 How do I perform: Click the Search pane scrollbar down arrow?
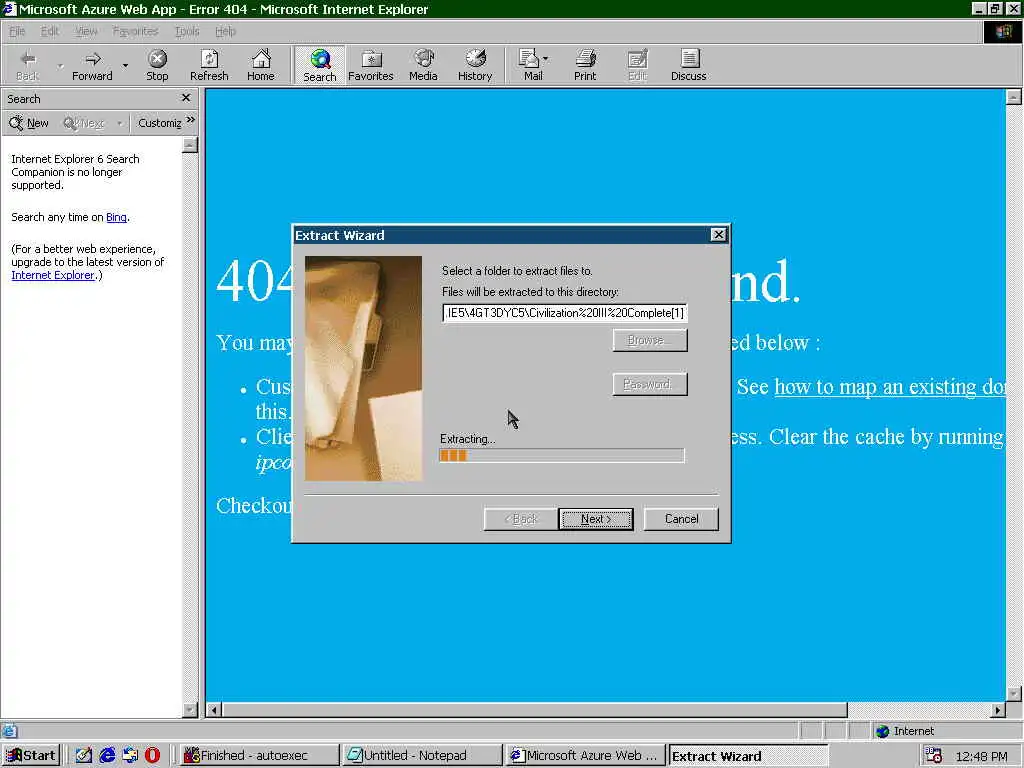(190, 709)
